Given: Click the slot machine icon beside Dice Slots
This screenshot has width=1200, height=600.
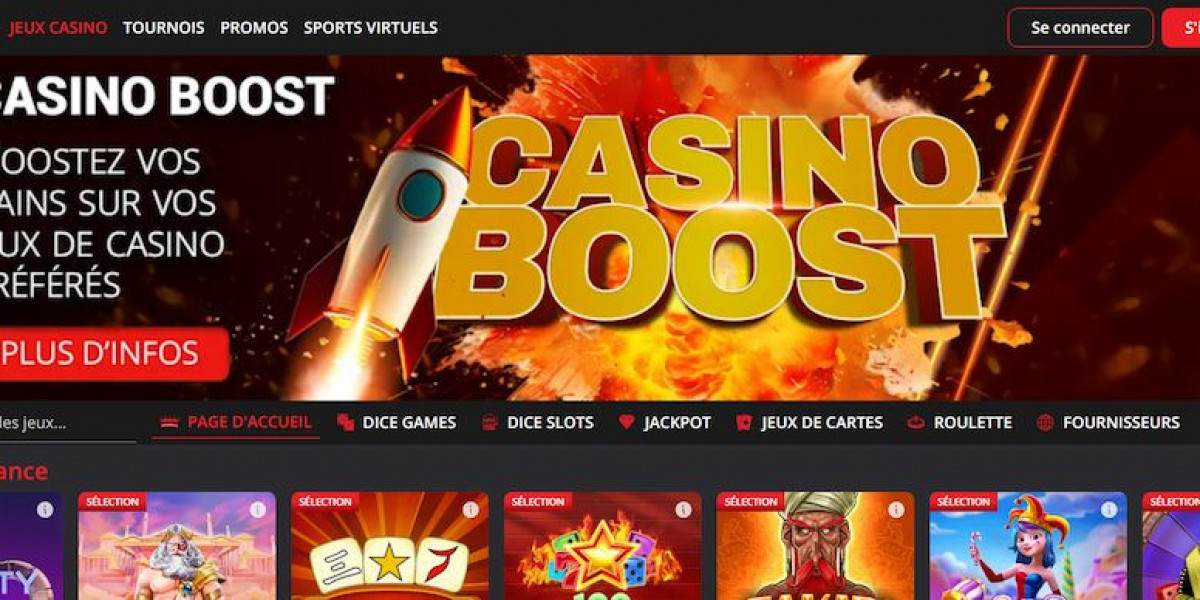Looking at the screenshot, I should 490,423.
